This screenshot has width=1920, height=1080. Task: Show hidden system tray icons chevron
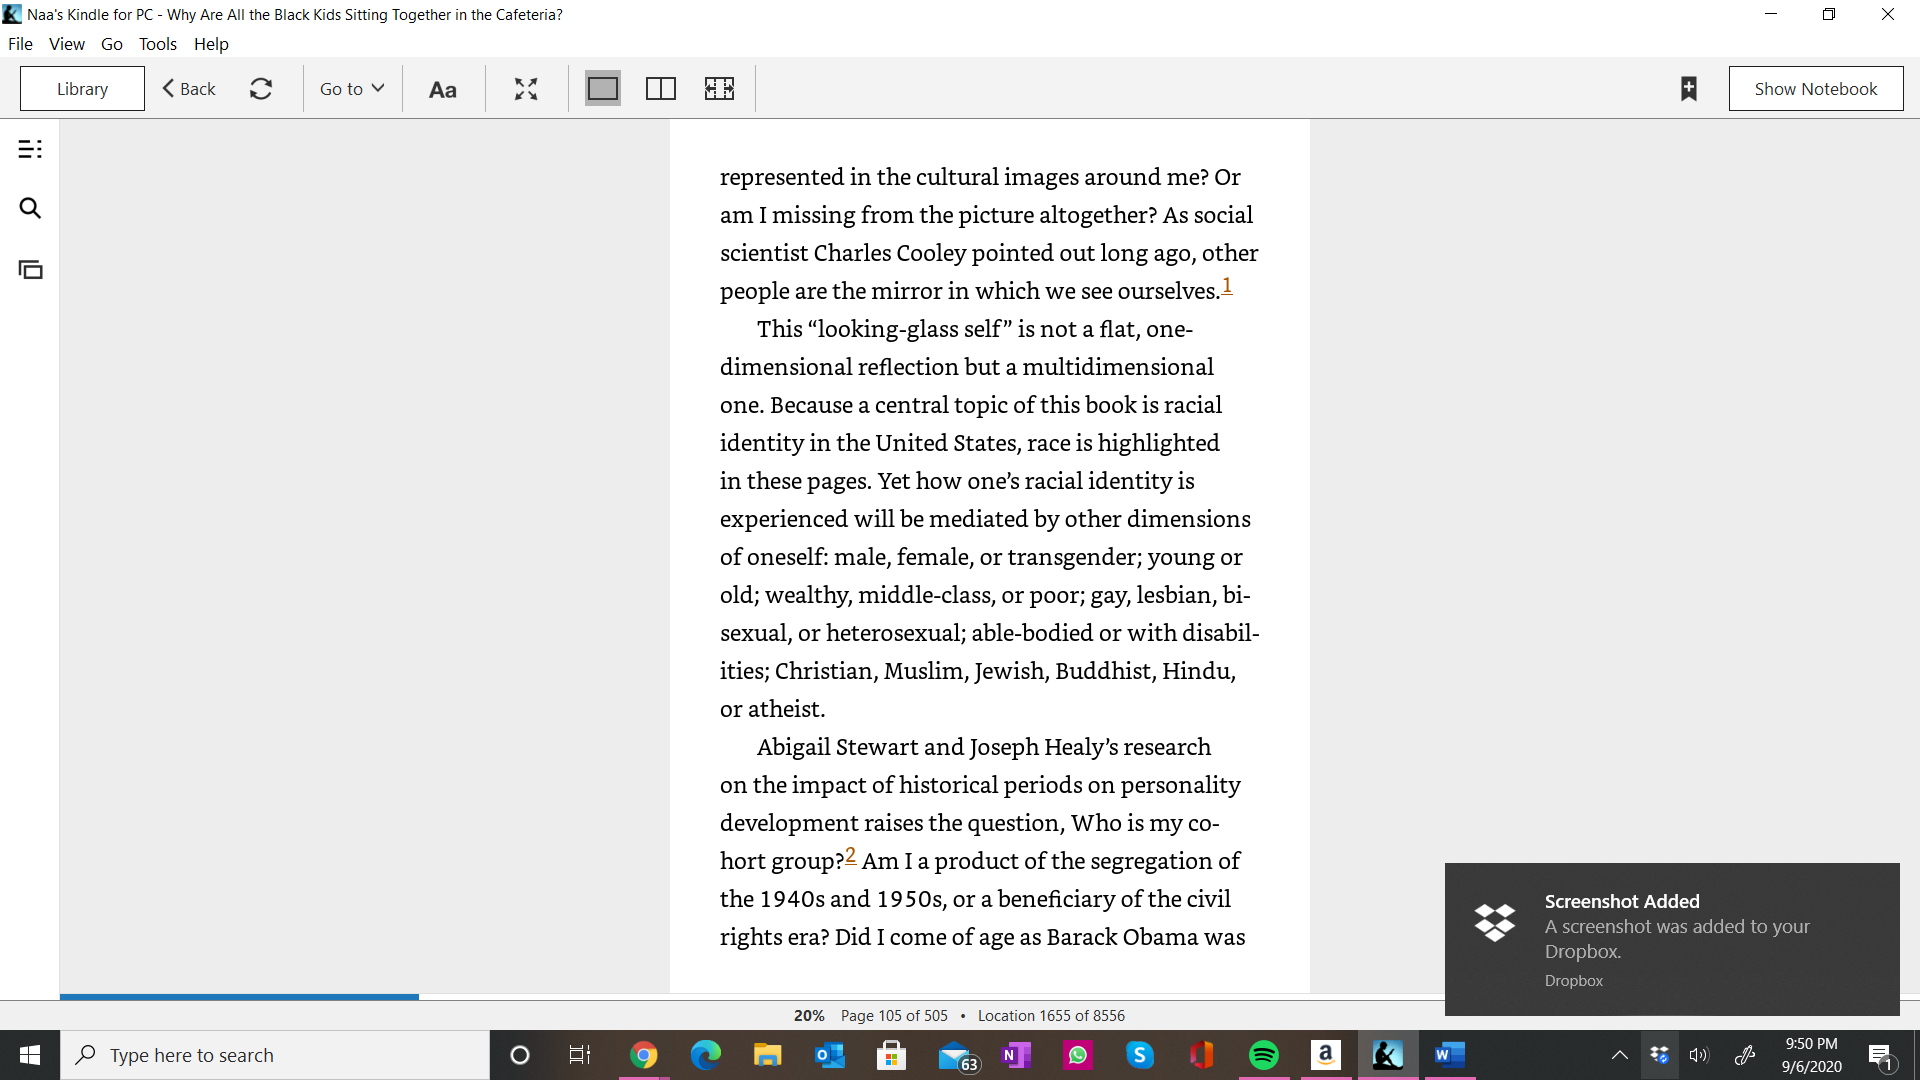[x=1620, y=1055]
